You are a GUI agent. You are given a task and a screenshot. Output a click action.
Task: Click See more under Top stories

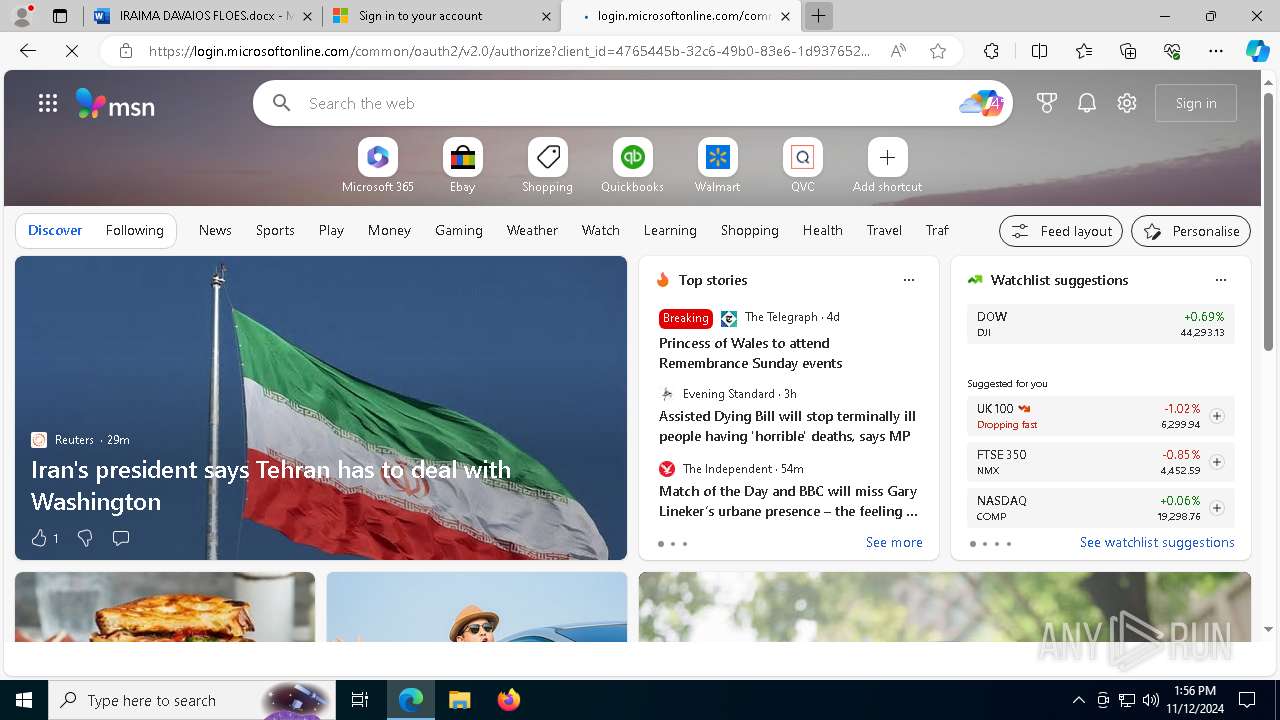point(894,542)
